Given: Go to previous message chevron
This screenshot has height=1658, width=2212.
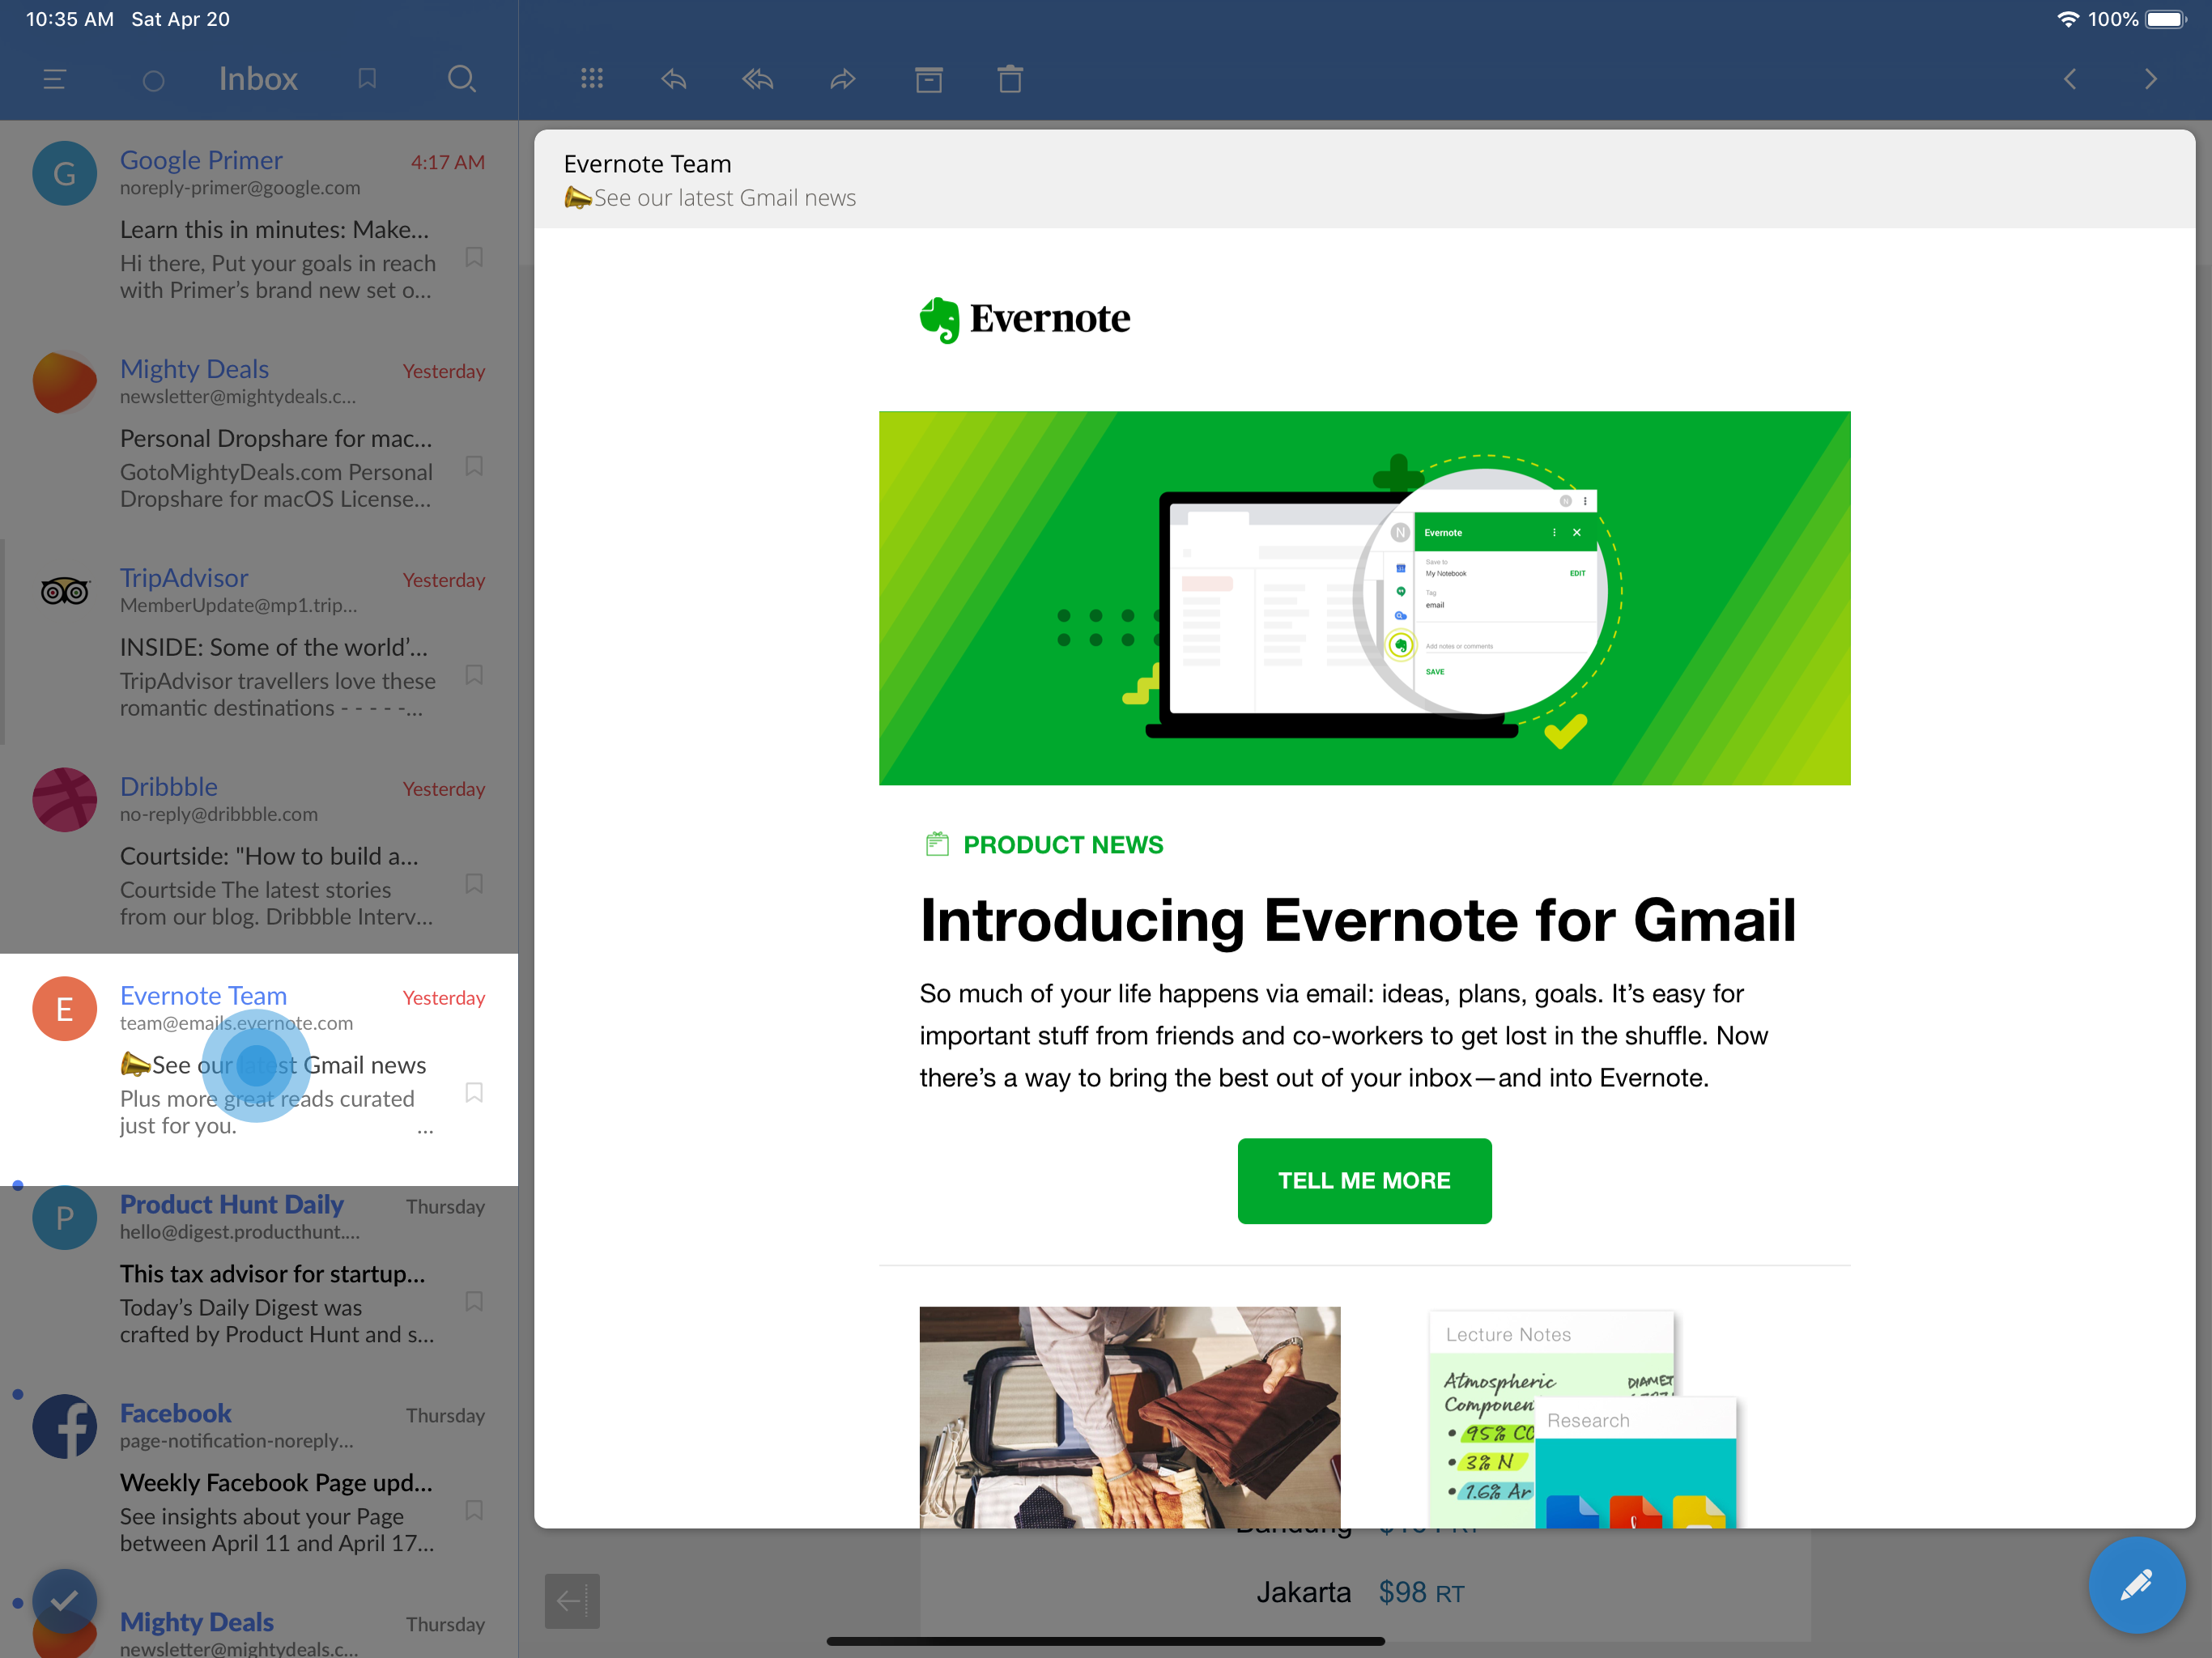Looking at the screenshot, I should 2070,79.
